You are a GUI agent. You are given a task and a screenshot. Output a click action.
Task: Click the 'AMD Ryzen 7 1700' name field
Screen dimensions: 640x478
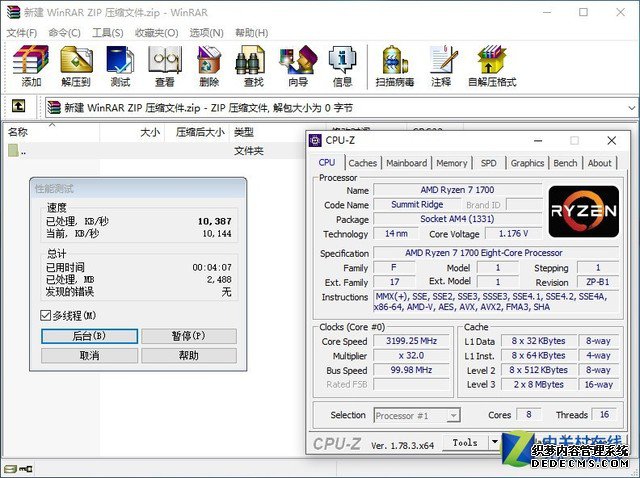[458, 190]
